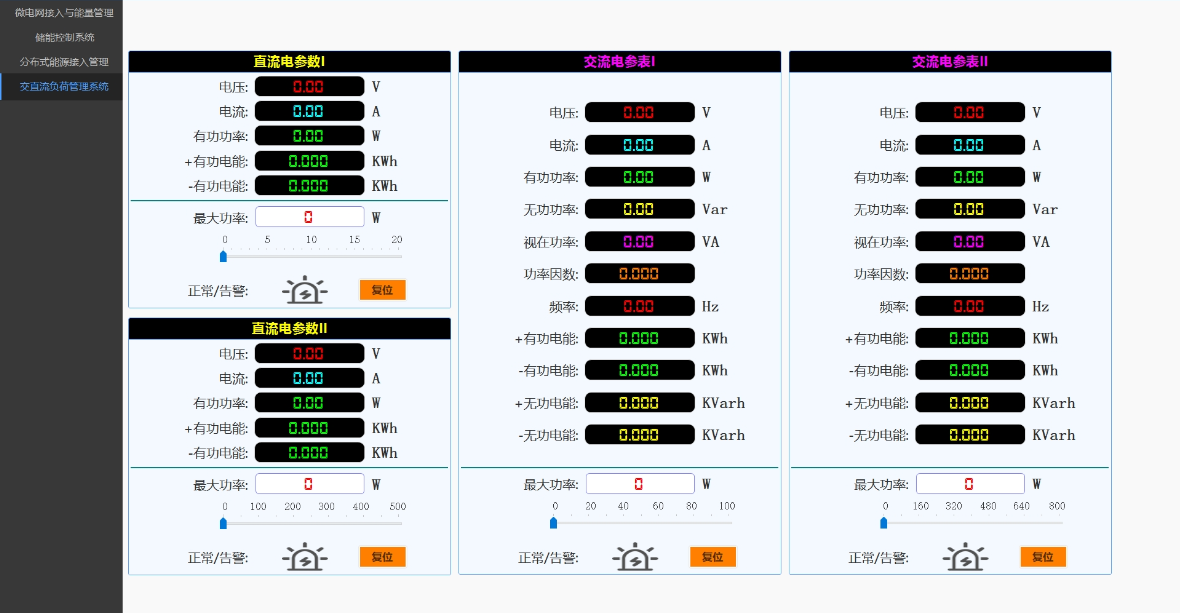The image size is (1180, 613).
Task: Open 微电网接入与能量管理 in the sidebar
Action: tap(64, 13)
